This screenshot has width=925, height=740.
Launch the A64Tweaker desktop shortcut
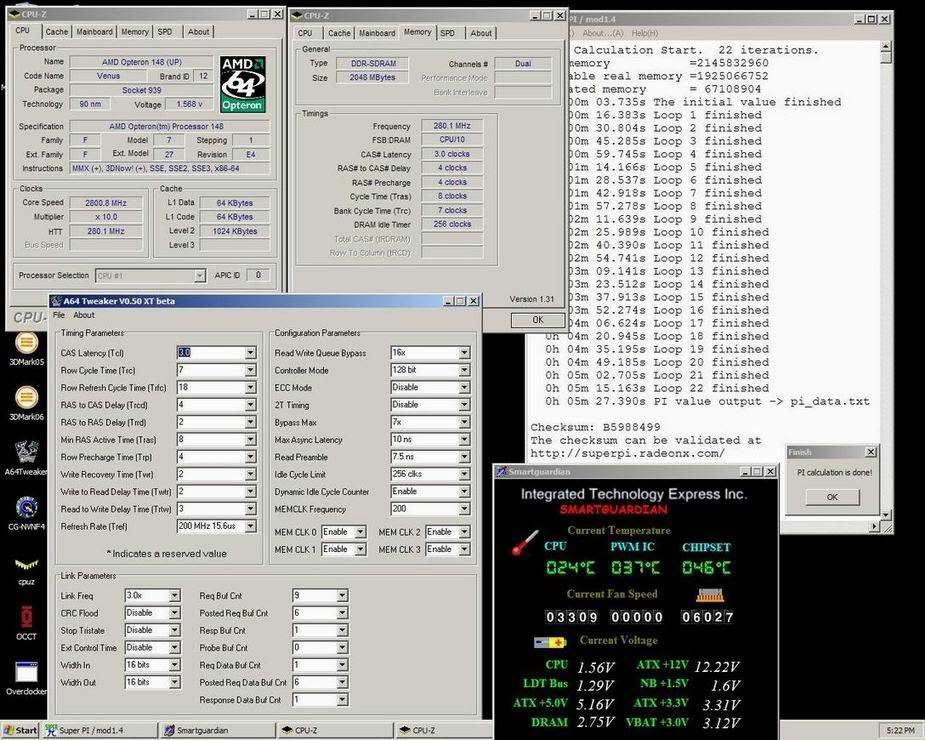(x=26, y=457)
